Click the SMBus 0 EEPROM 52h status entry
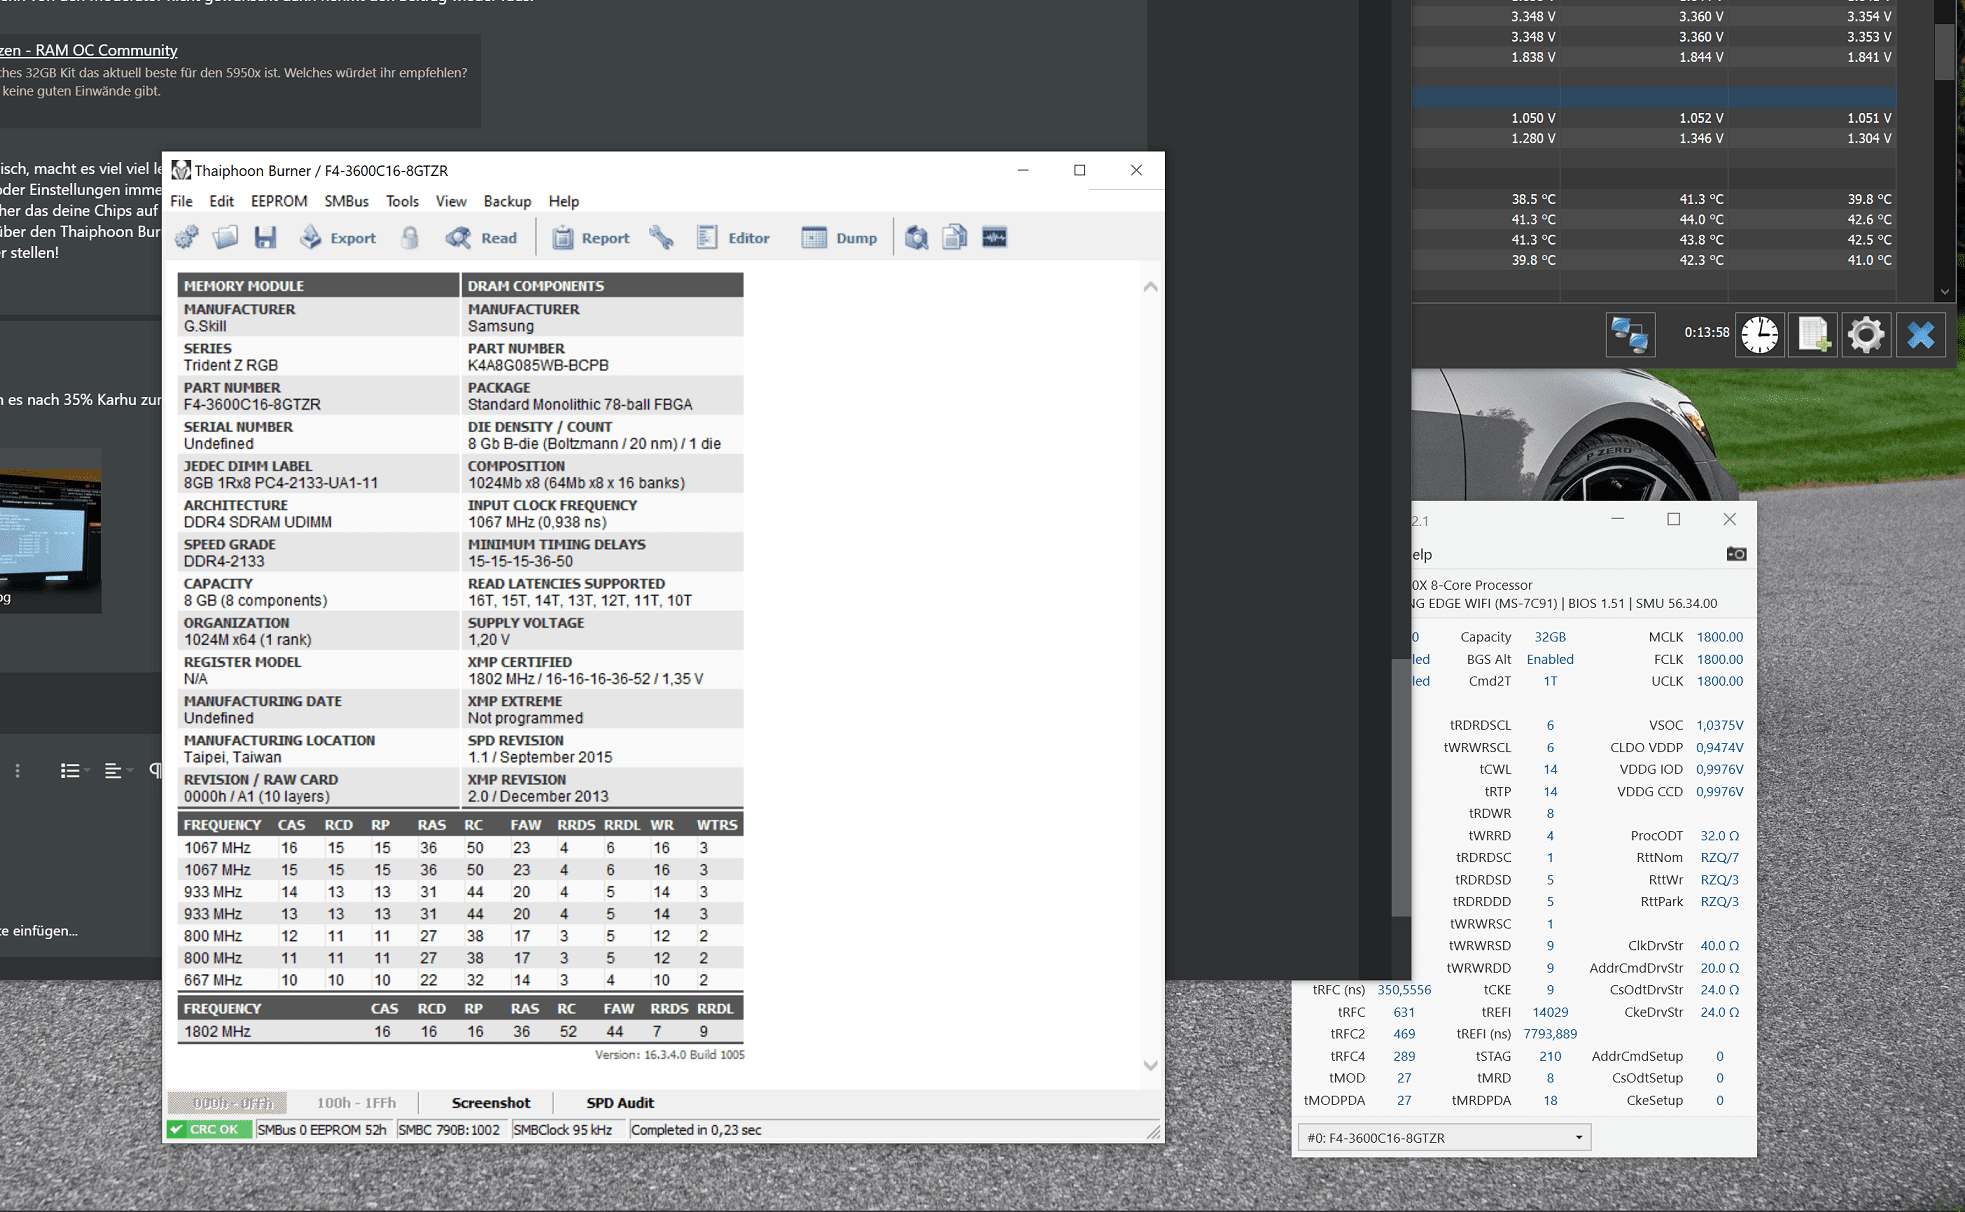This screenshot has width=1965, height=1212. pos(322,1130)
